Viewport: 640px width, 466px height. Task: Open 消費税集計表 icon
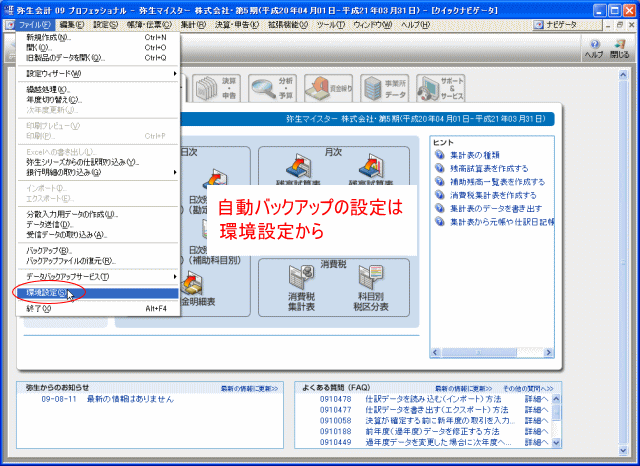[x=301, y=288]
